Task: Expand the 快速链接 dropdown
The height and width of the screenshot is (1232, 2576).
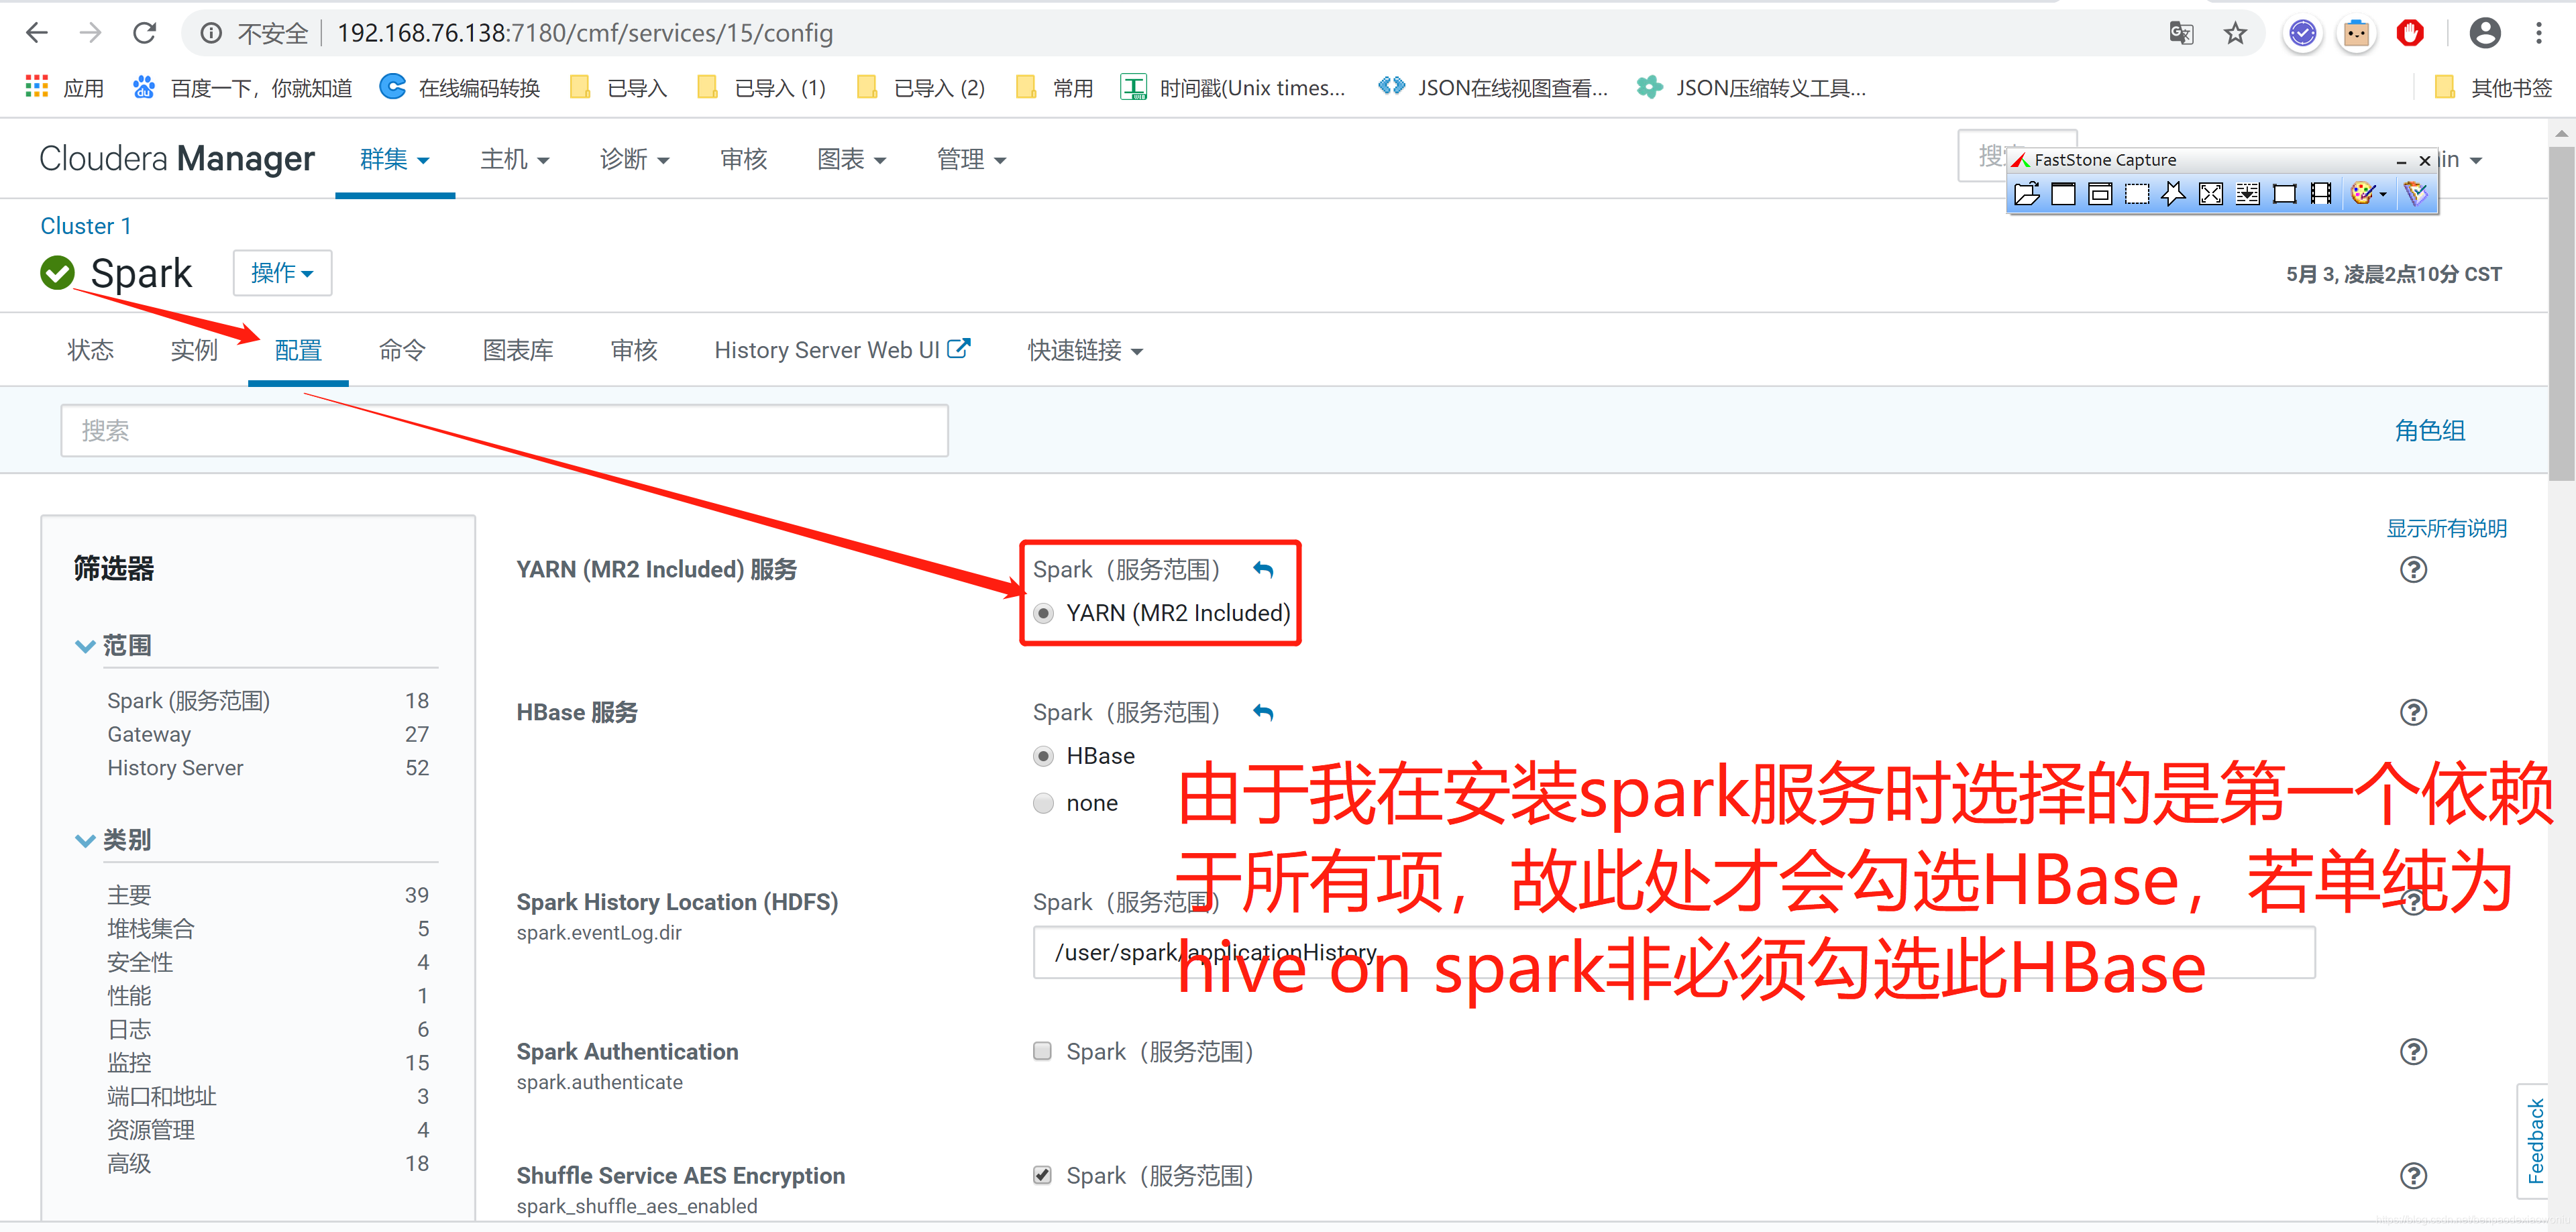Action: tap(1084, 350)
